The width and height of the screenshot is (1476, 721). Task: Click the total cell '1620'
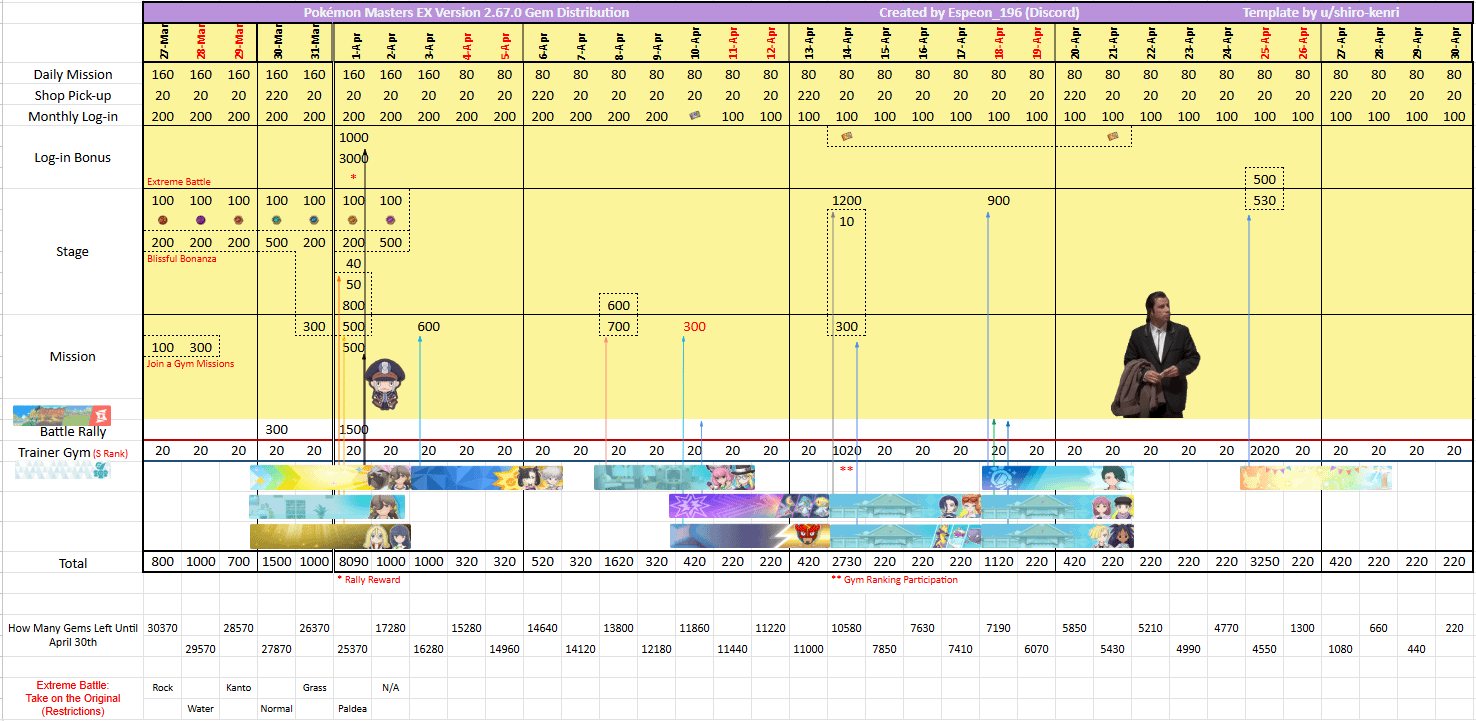(619, 564)
